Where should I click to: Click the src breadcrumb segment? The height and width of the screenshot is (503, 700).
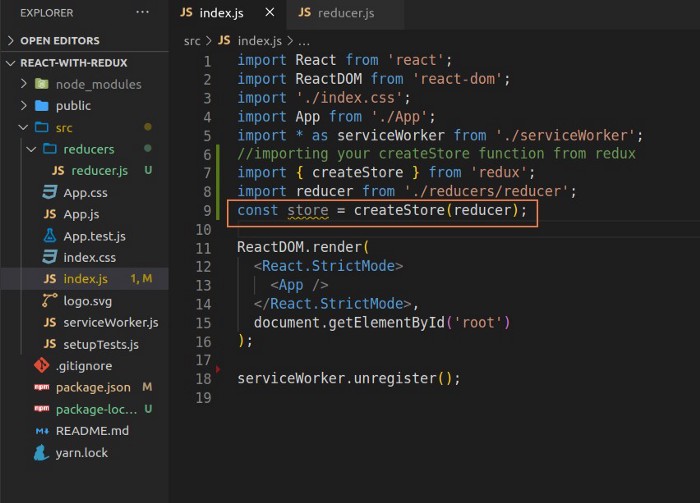pyautogui.click(x=192, y=41)
